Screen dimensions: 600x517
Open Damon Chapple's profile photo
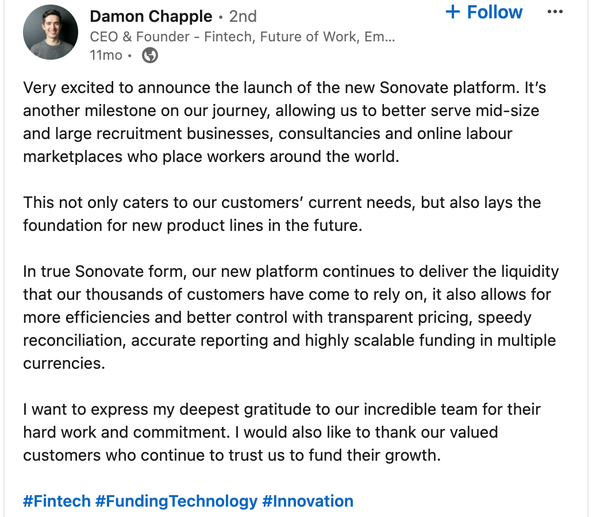[x=50, y=32]
